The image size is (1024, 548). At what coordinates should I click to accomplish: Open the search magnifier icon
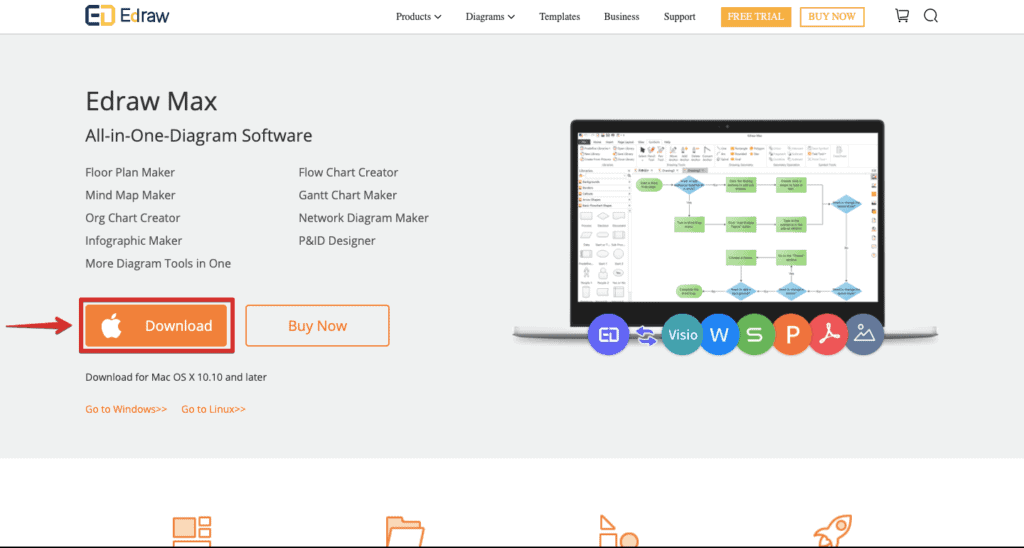pyautogui.click(x=931, y=16)
